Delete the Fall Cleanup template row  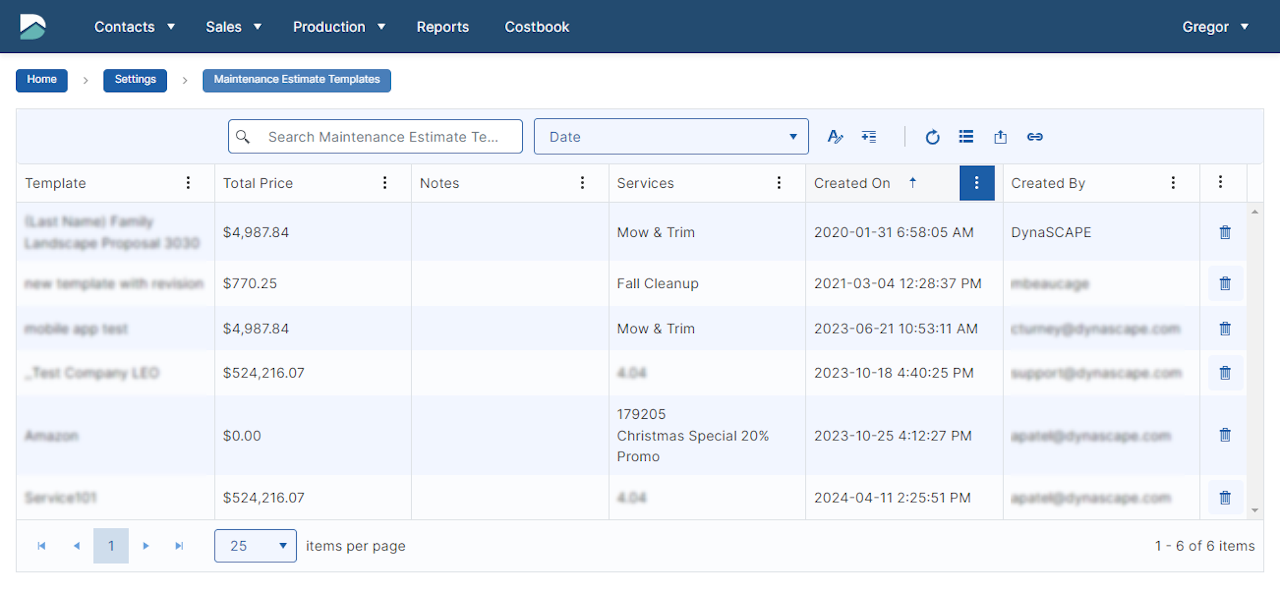1225,284
